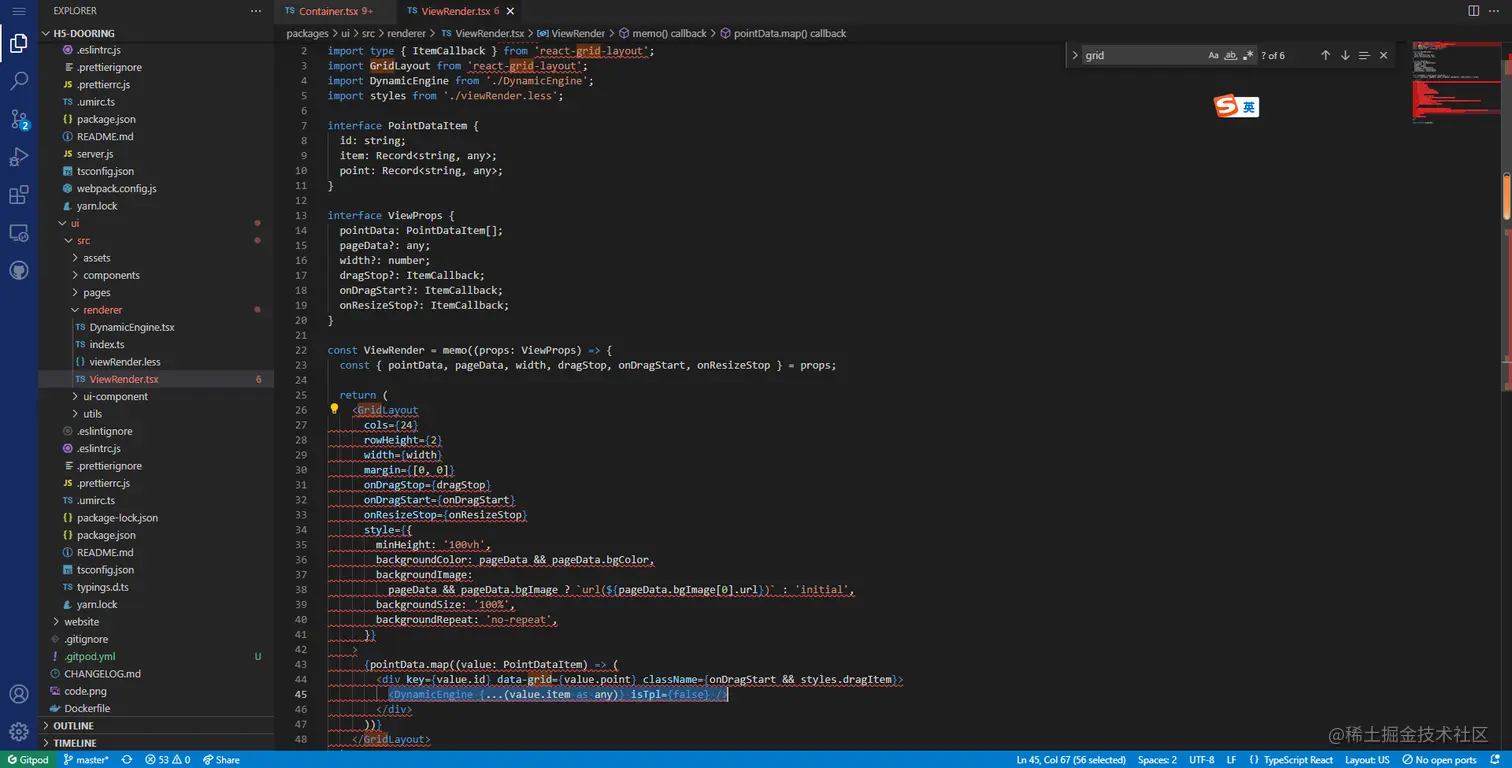
Task: Open the GitHub view in activity bar
Action: click(x=18, y=271)
